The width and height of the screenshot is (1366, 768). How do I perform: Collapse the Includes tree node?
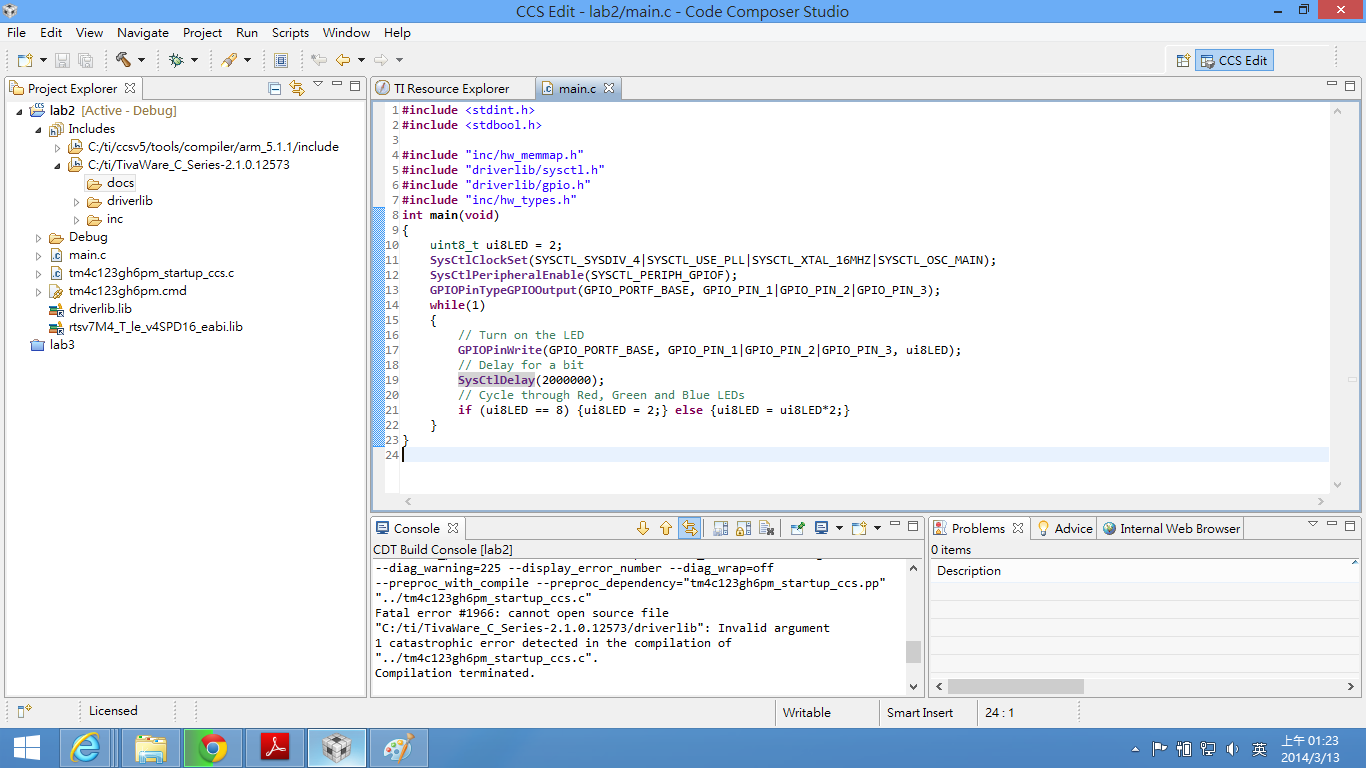point(39,129)
